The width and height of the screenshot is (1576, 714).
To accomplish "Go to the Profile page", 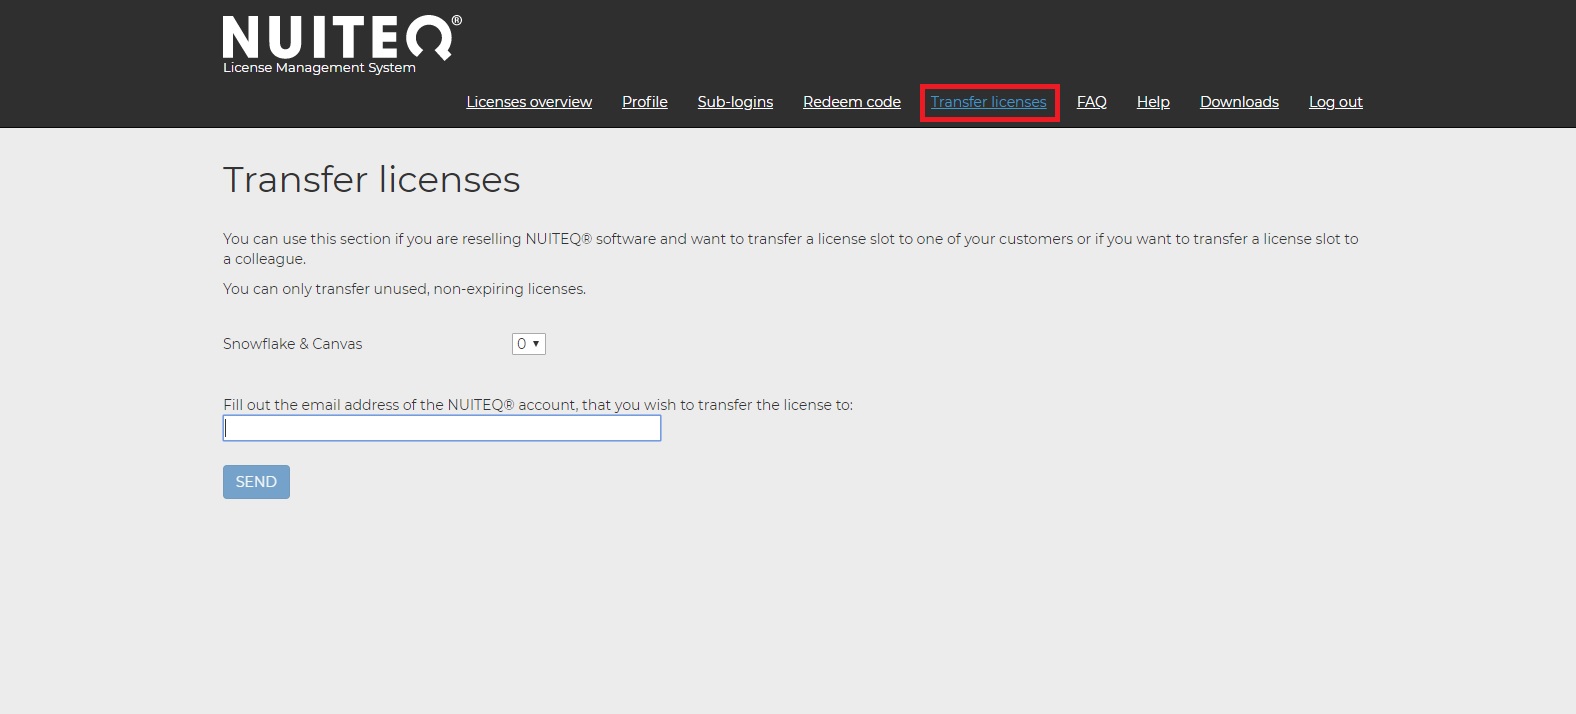I will tap(645, 102).
